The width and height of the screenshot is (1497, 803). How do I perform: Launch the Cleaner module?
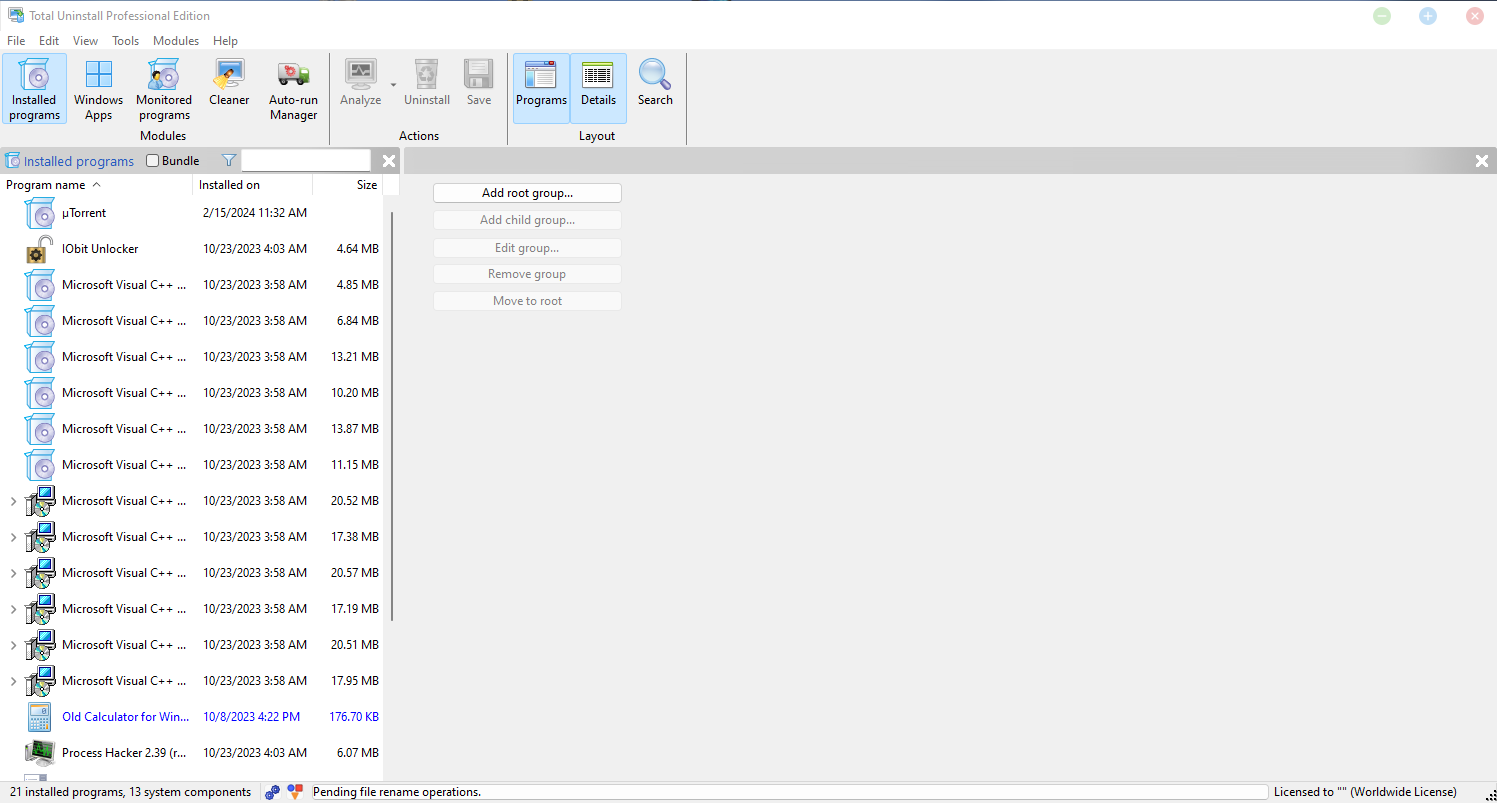(229, 82)
